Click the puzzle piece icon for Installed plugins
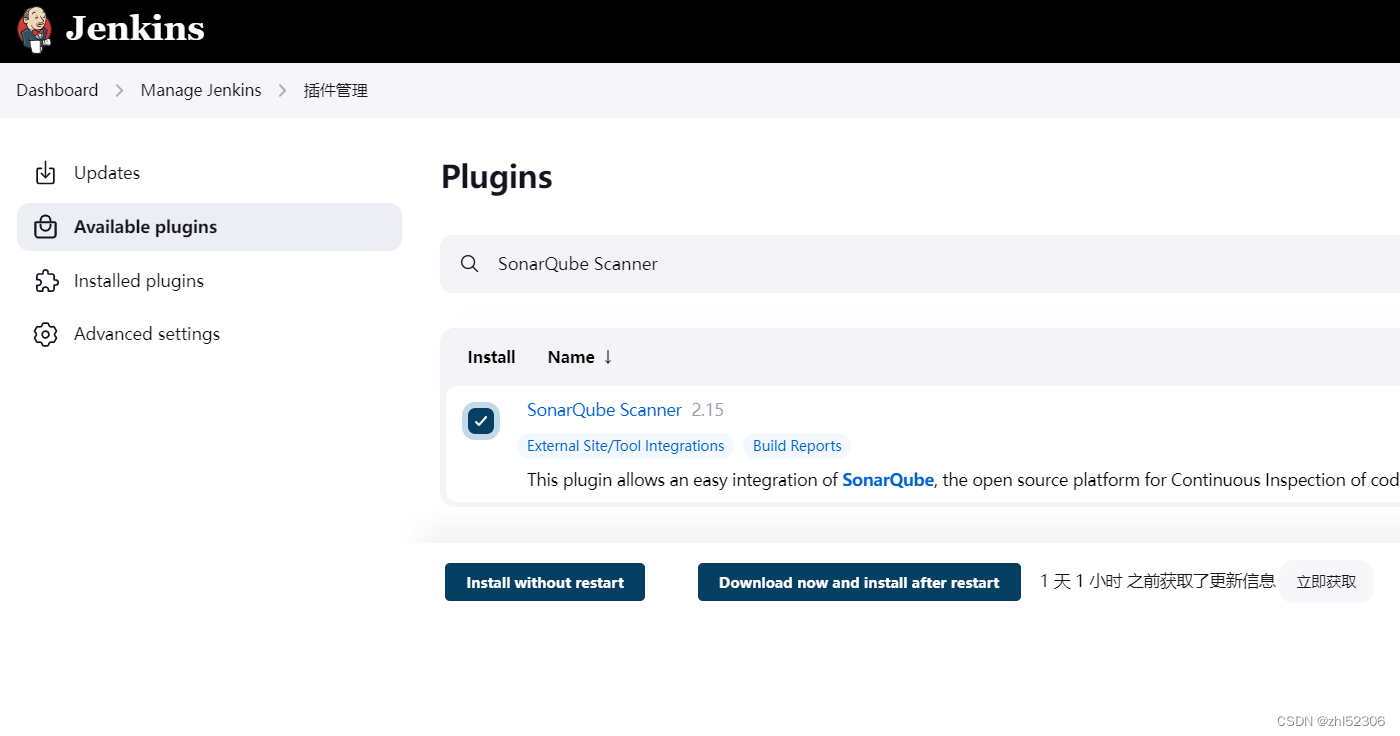Viewport: 1400px width, 736px height. [46, 281]
